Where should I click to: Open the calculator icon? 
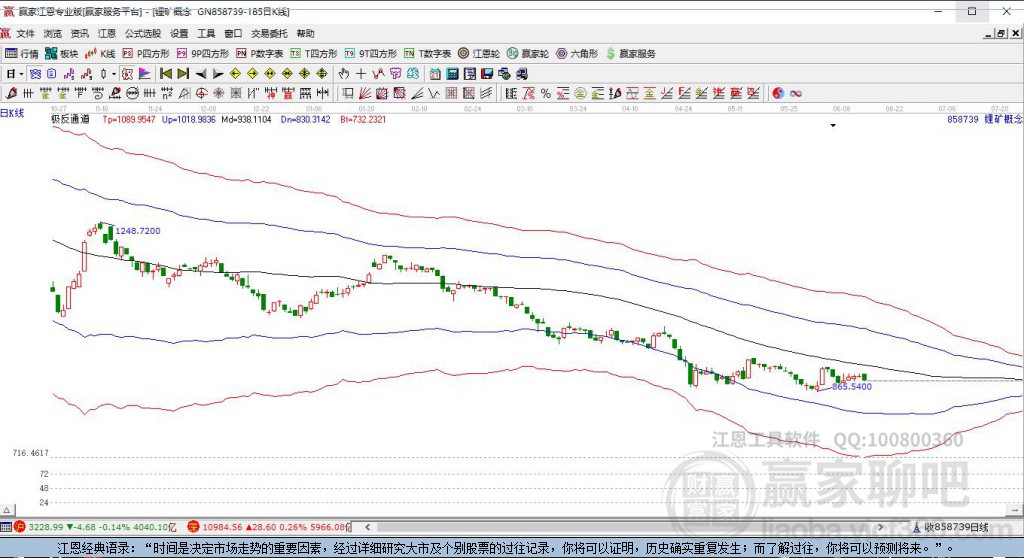coord(452,74)
